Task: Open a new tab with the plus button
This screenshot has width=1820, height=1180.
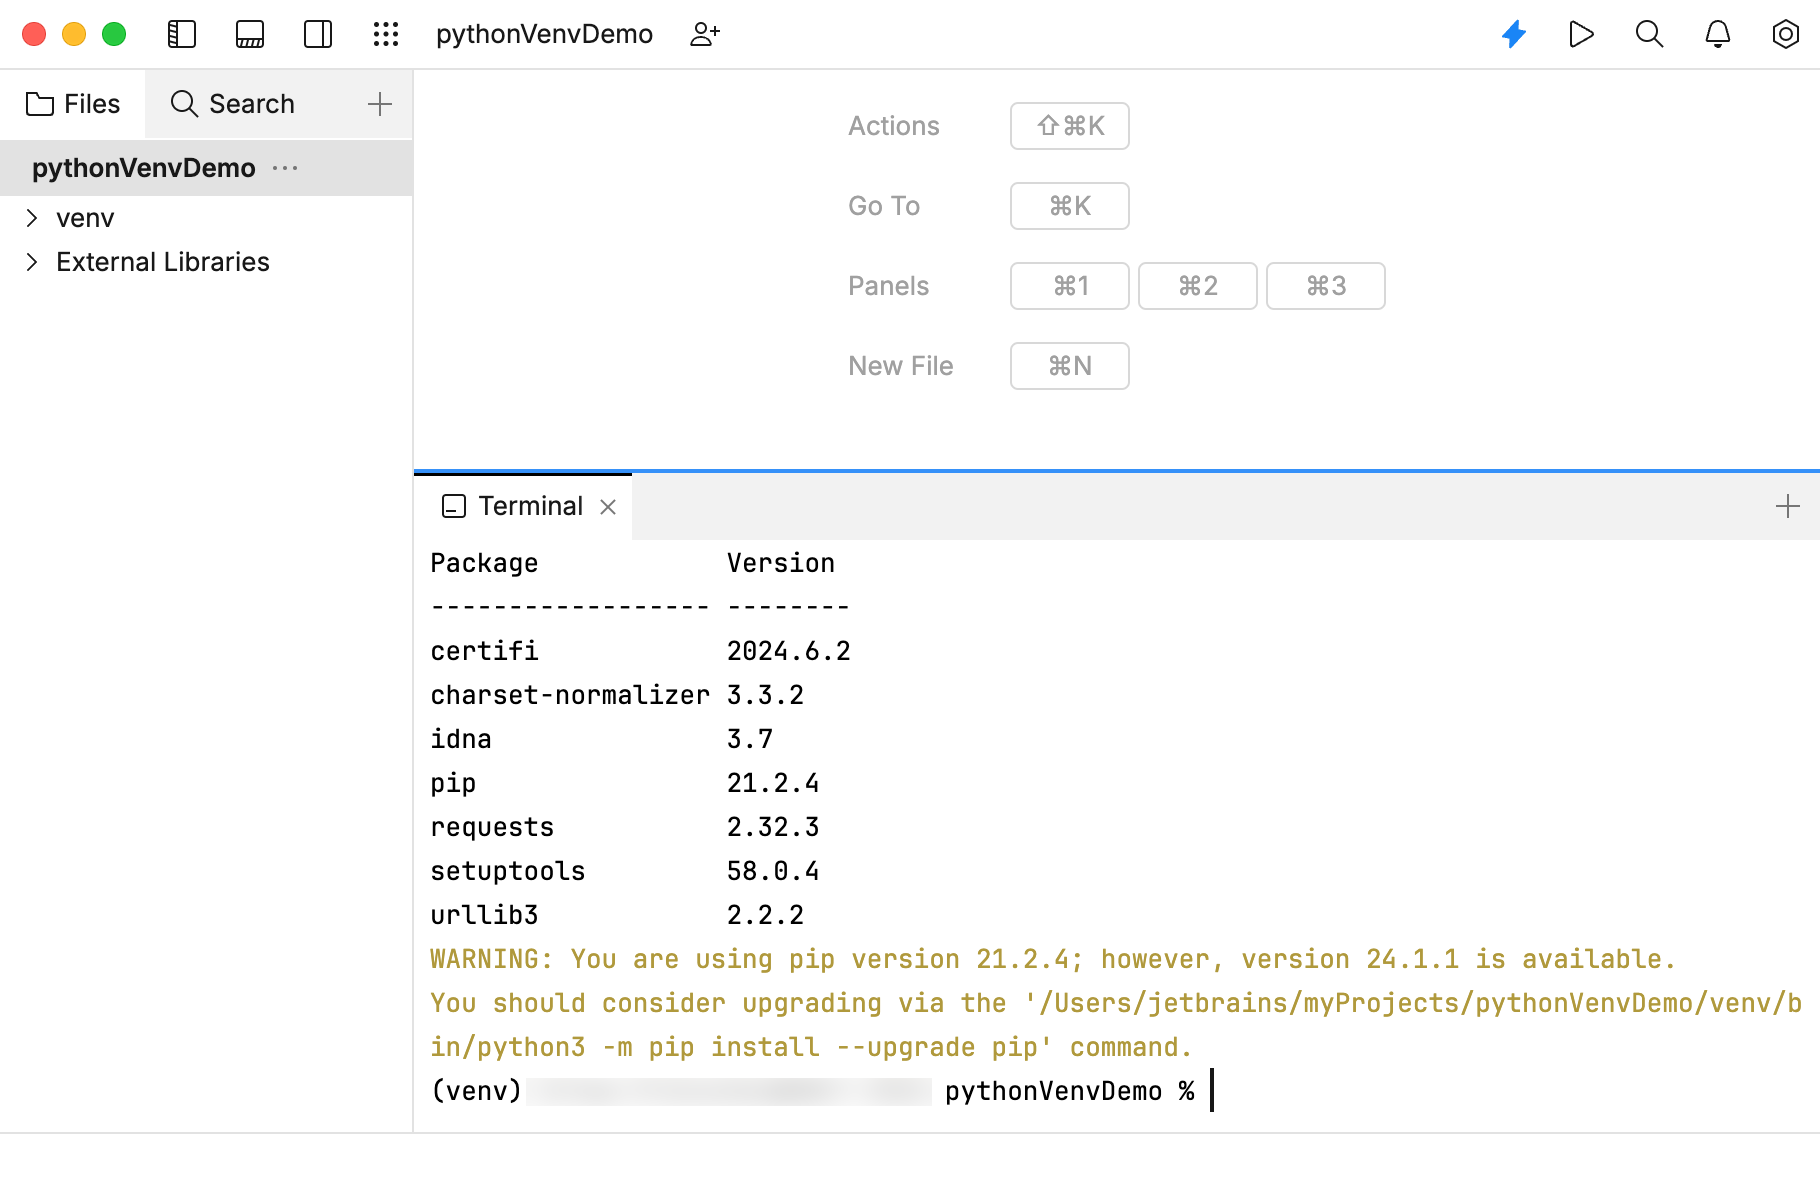Action: pyautogui.click(x=1787, y=506)
